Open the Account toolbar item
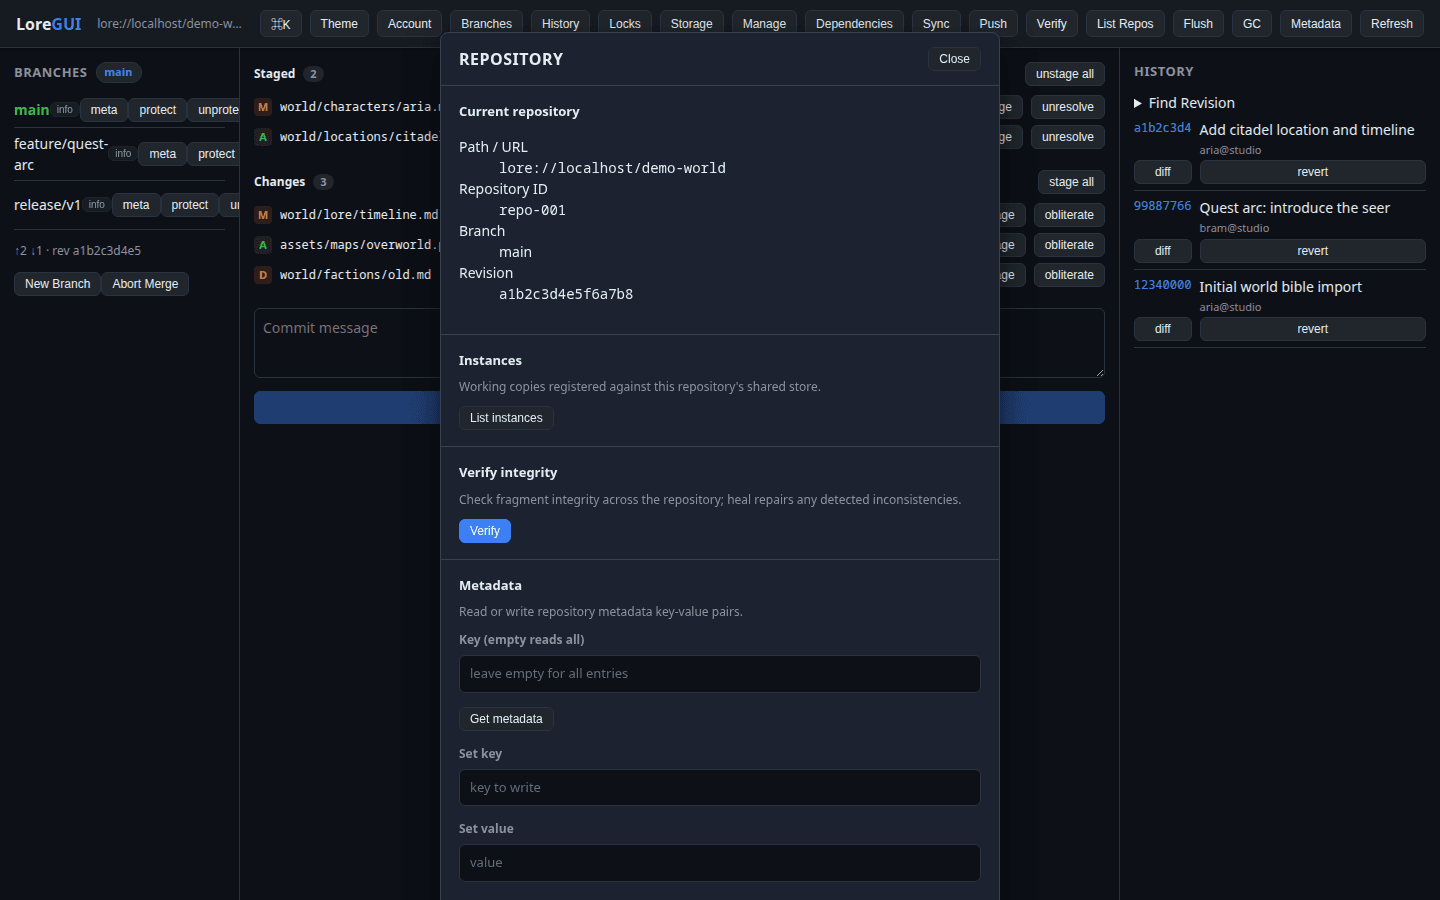The width and height of the screenshot is (1440, 900). [x=410, y=24]
